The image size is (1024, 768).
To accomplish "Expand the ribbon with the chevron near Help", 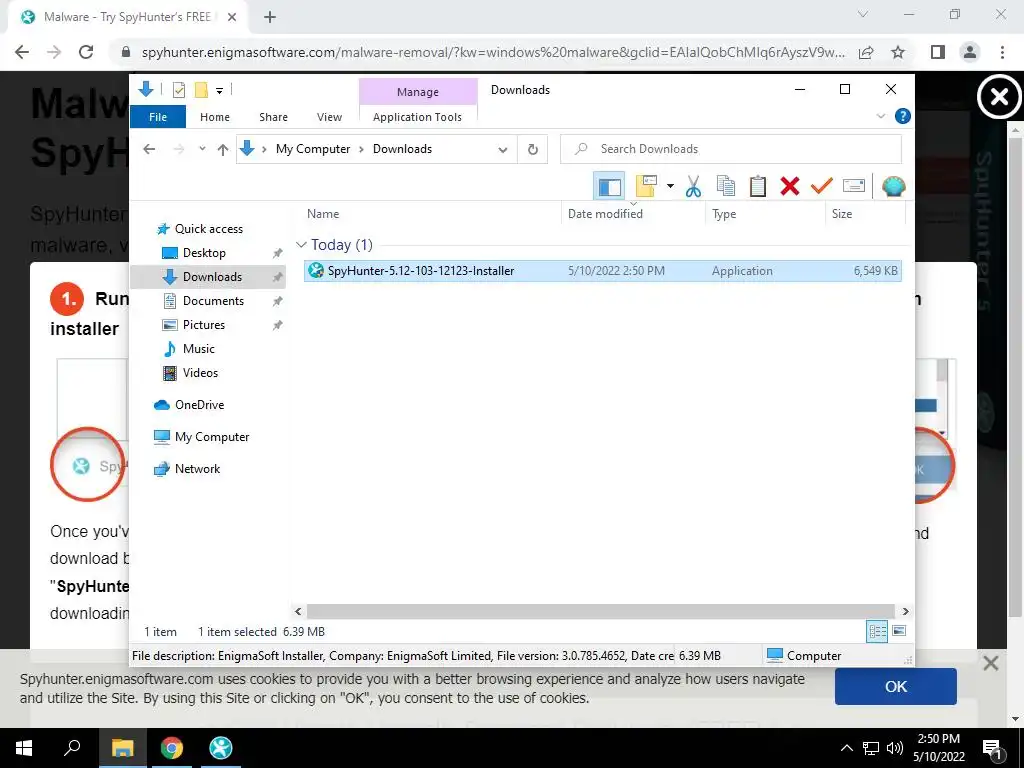I will pyautogui.click(x=880, y=116).
